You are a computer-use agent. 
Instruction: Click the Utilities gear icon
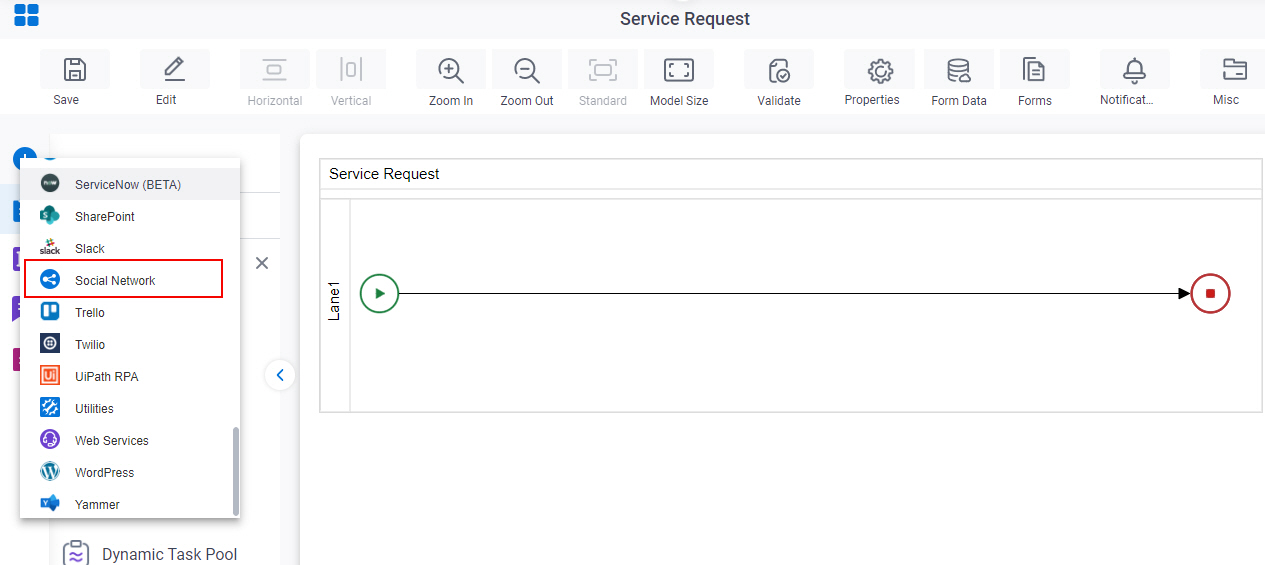pos(50,408)
